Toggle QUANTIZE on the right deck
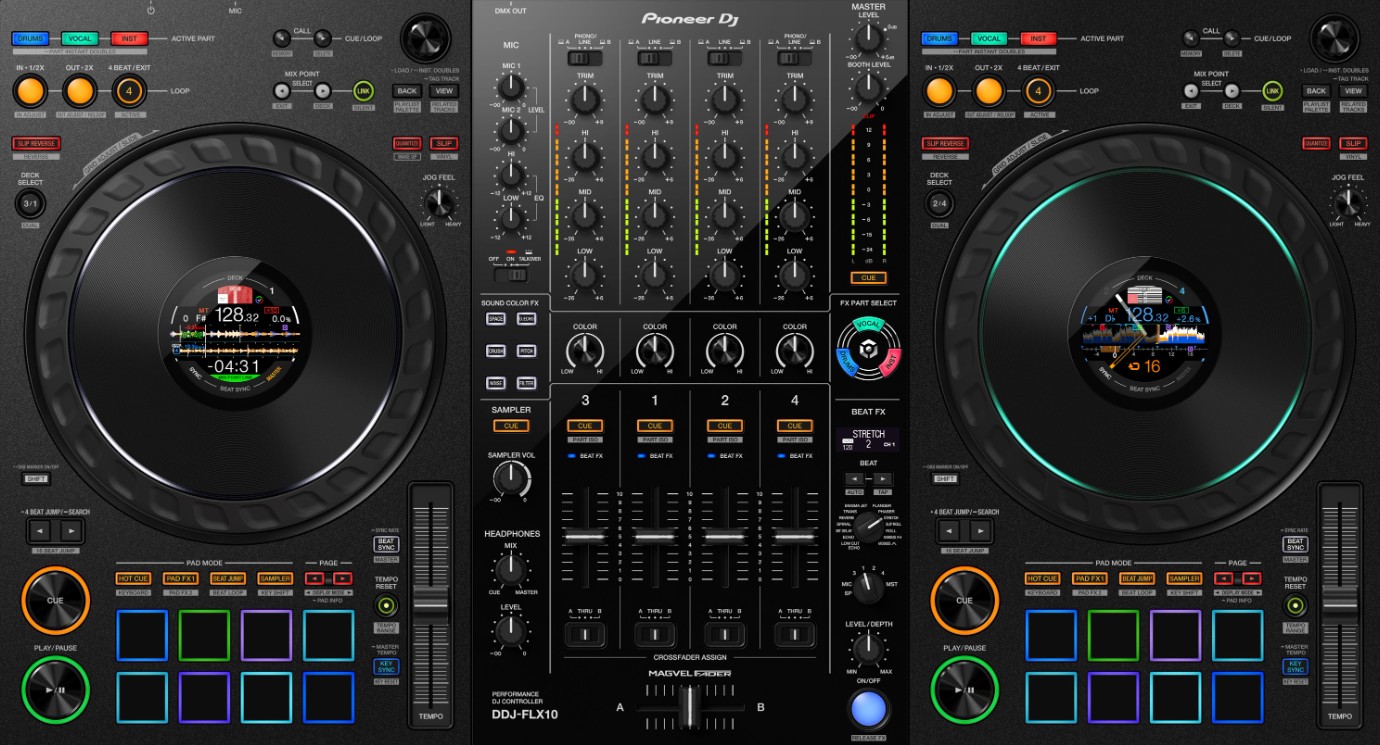Screen dimensions: 1380x745 click(1316, 143)
